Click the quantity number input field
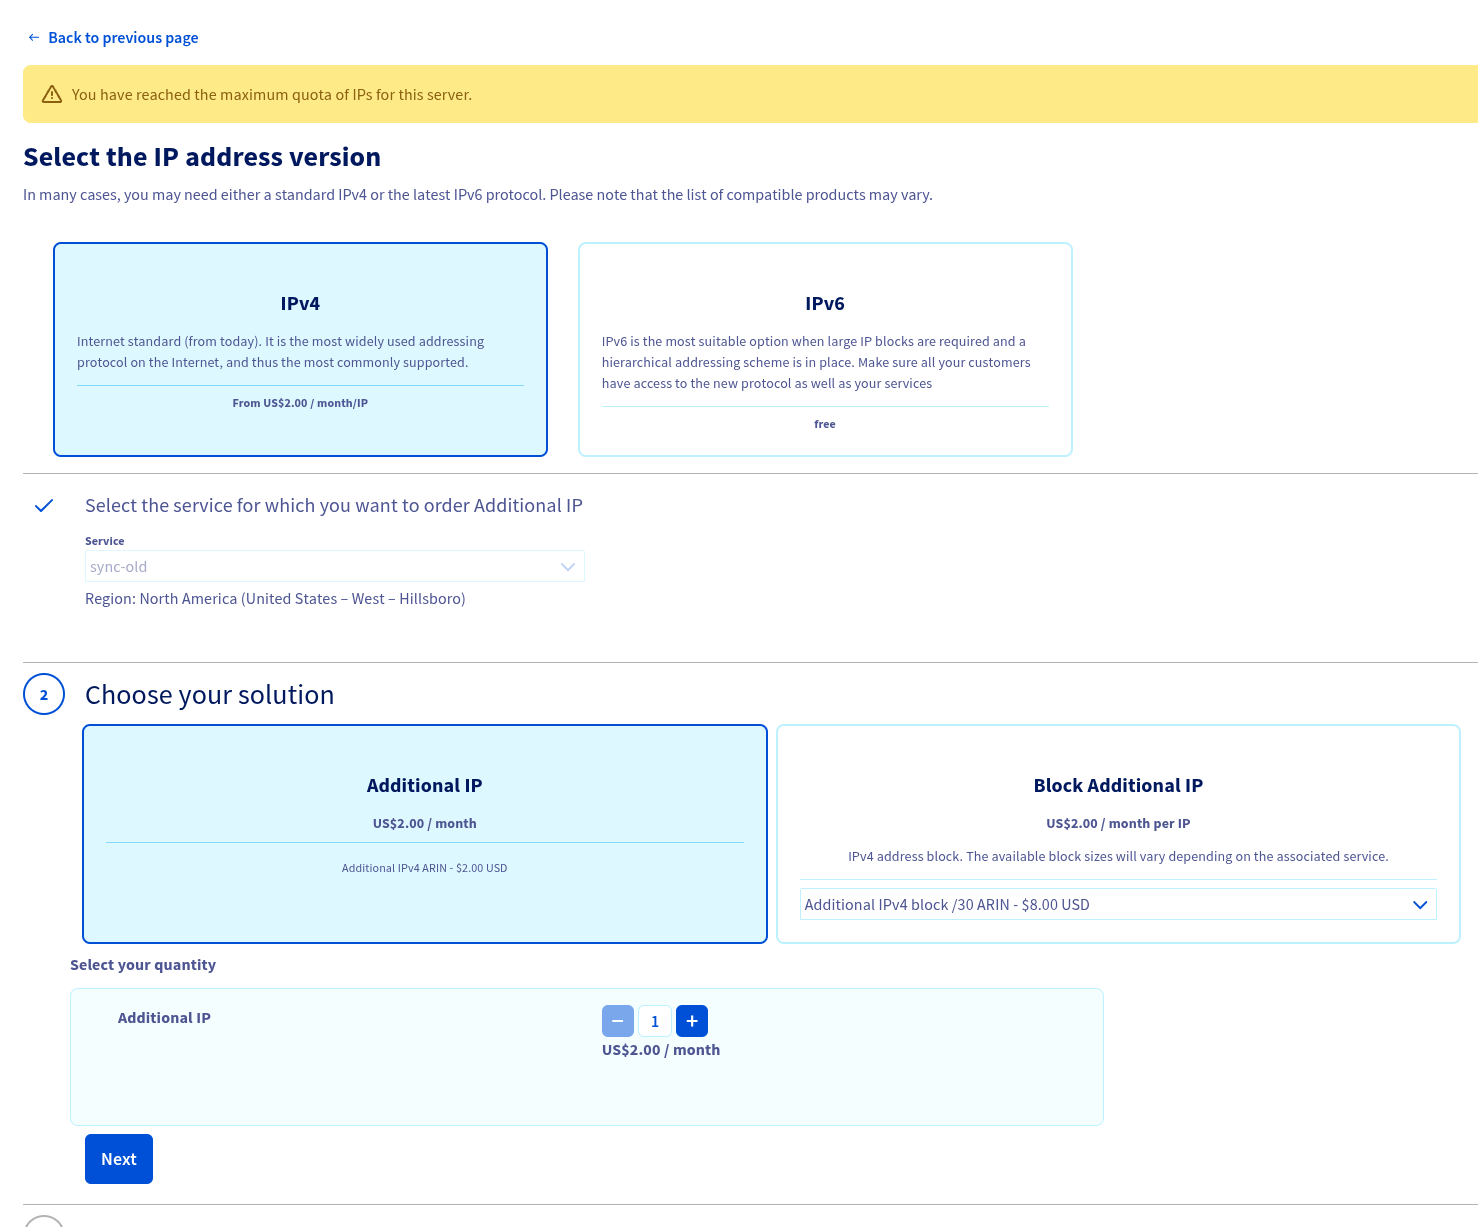 (x=655, y=1021)
